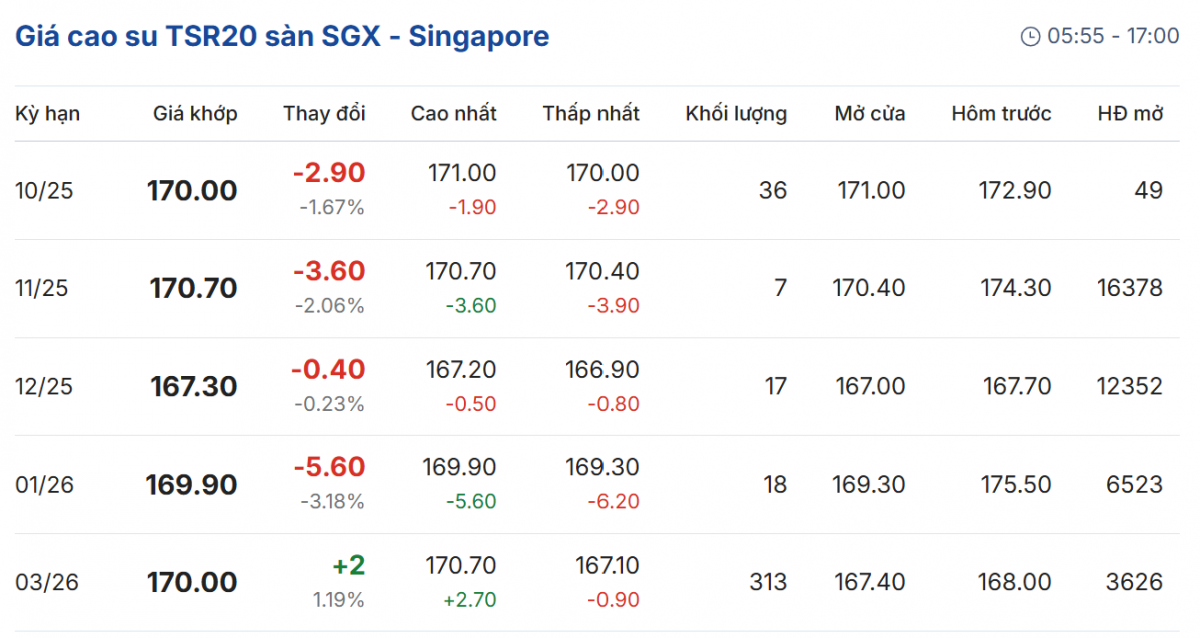
Task: Select the 01/26 contract term row
Action: point(44,485)
